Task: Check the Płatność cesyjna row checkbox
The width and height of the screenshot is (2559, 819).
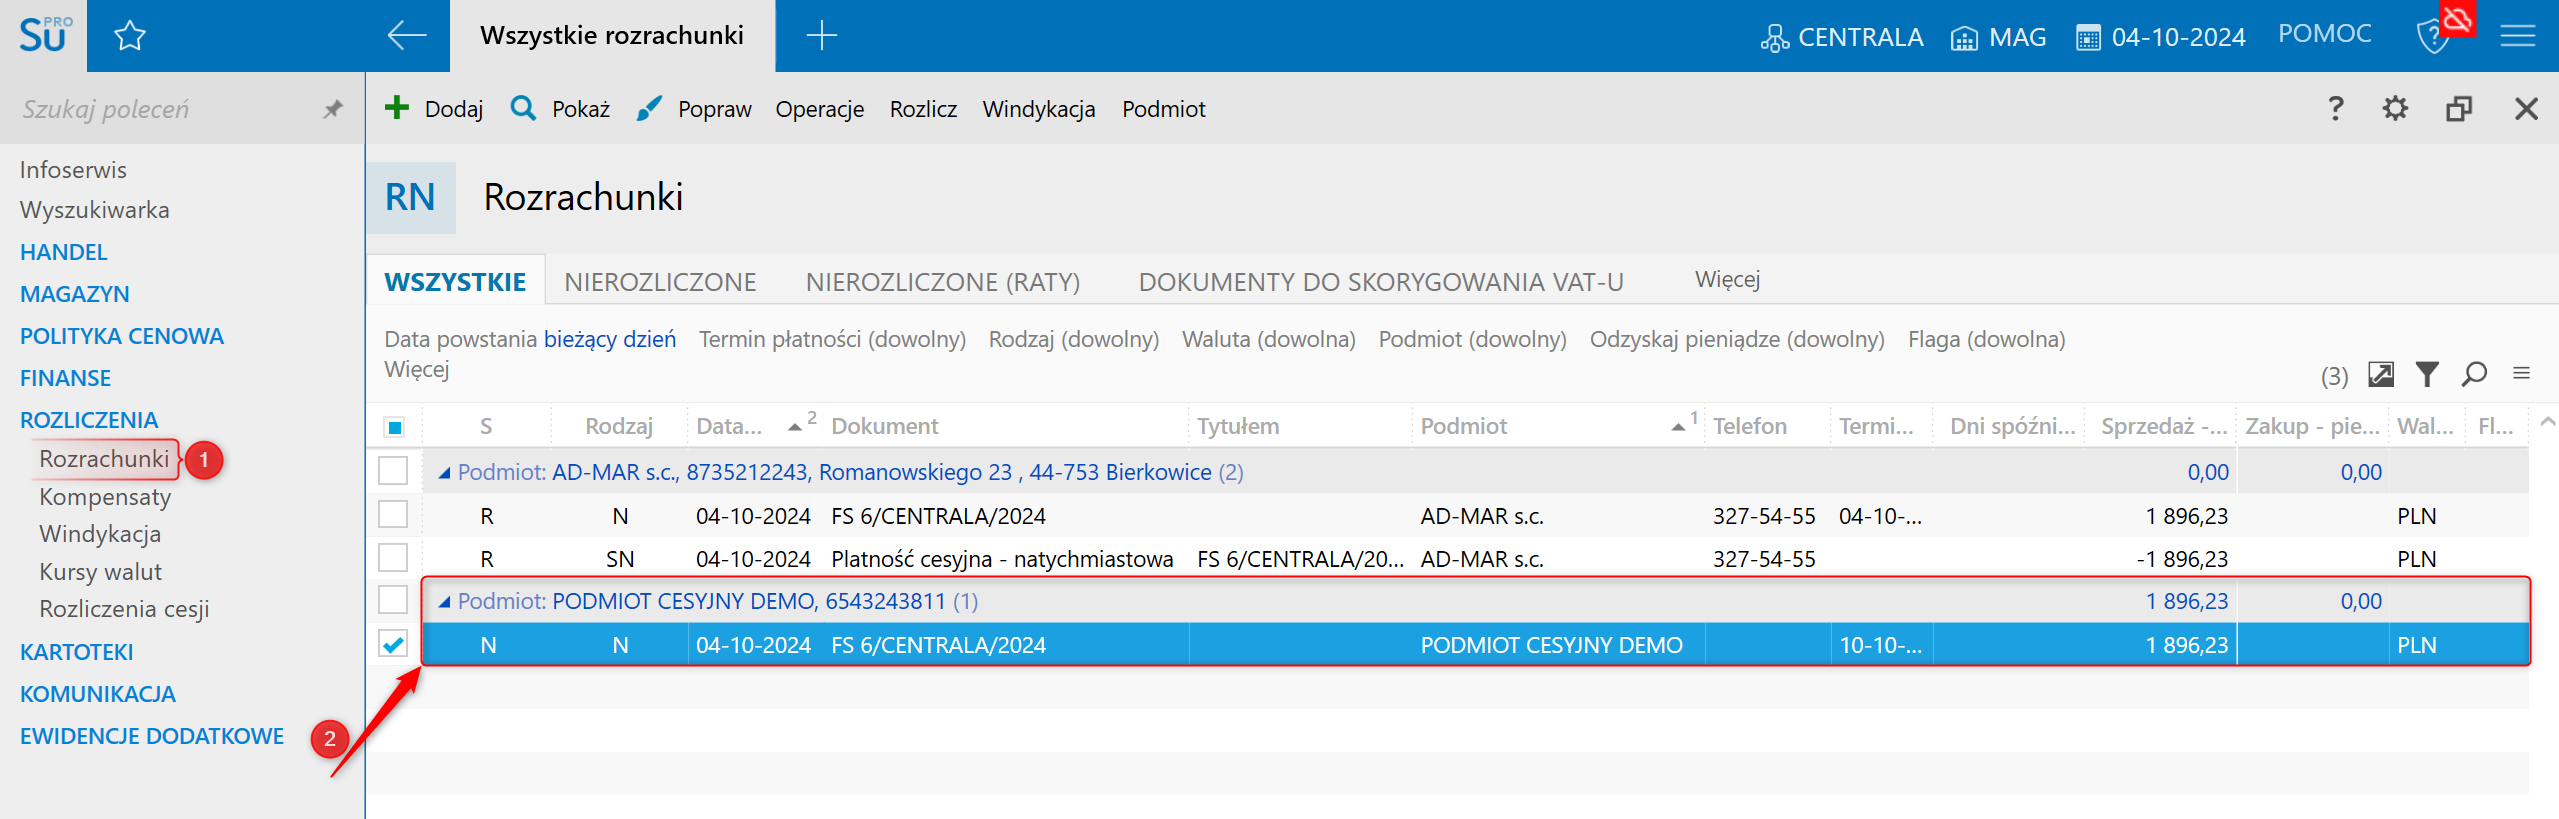Action: tap(393, 558)
